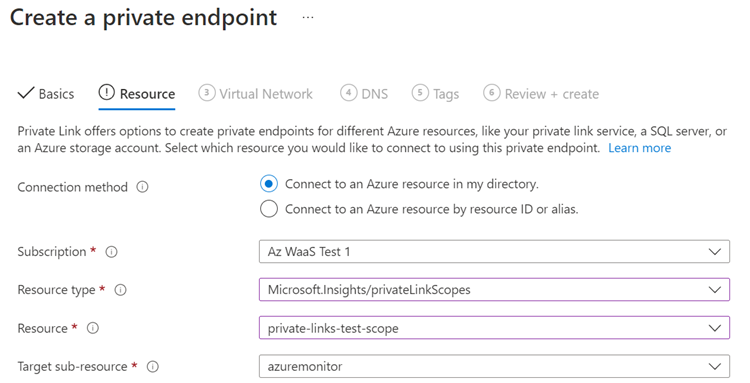Screen dimensions: 750x383
Task: Open the ellipsis menu beside the page title
Action: click(x=308, y=18)
